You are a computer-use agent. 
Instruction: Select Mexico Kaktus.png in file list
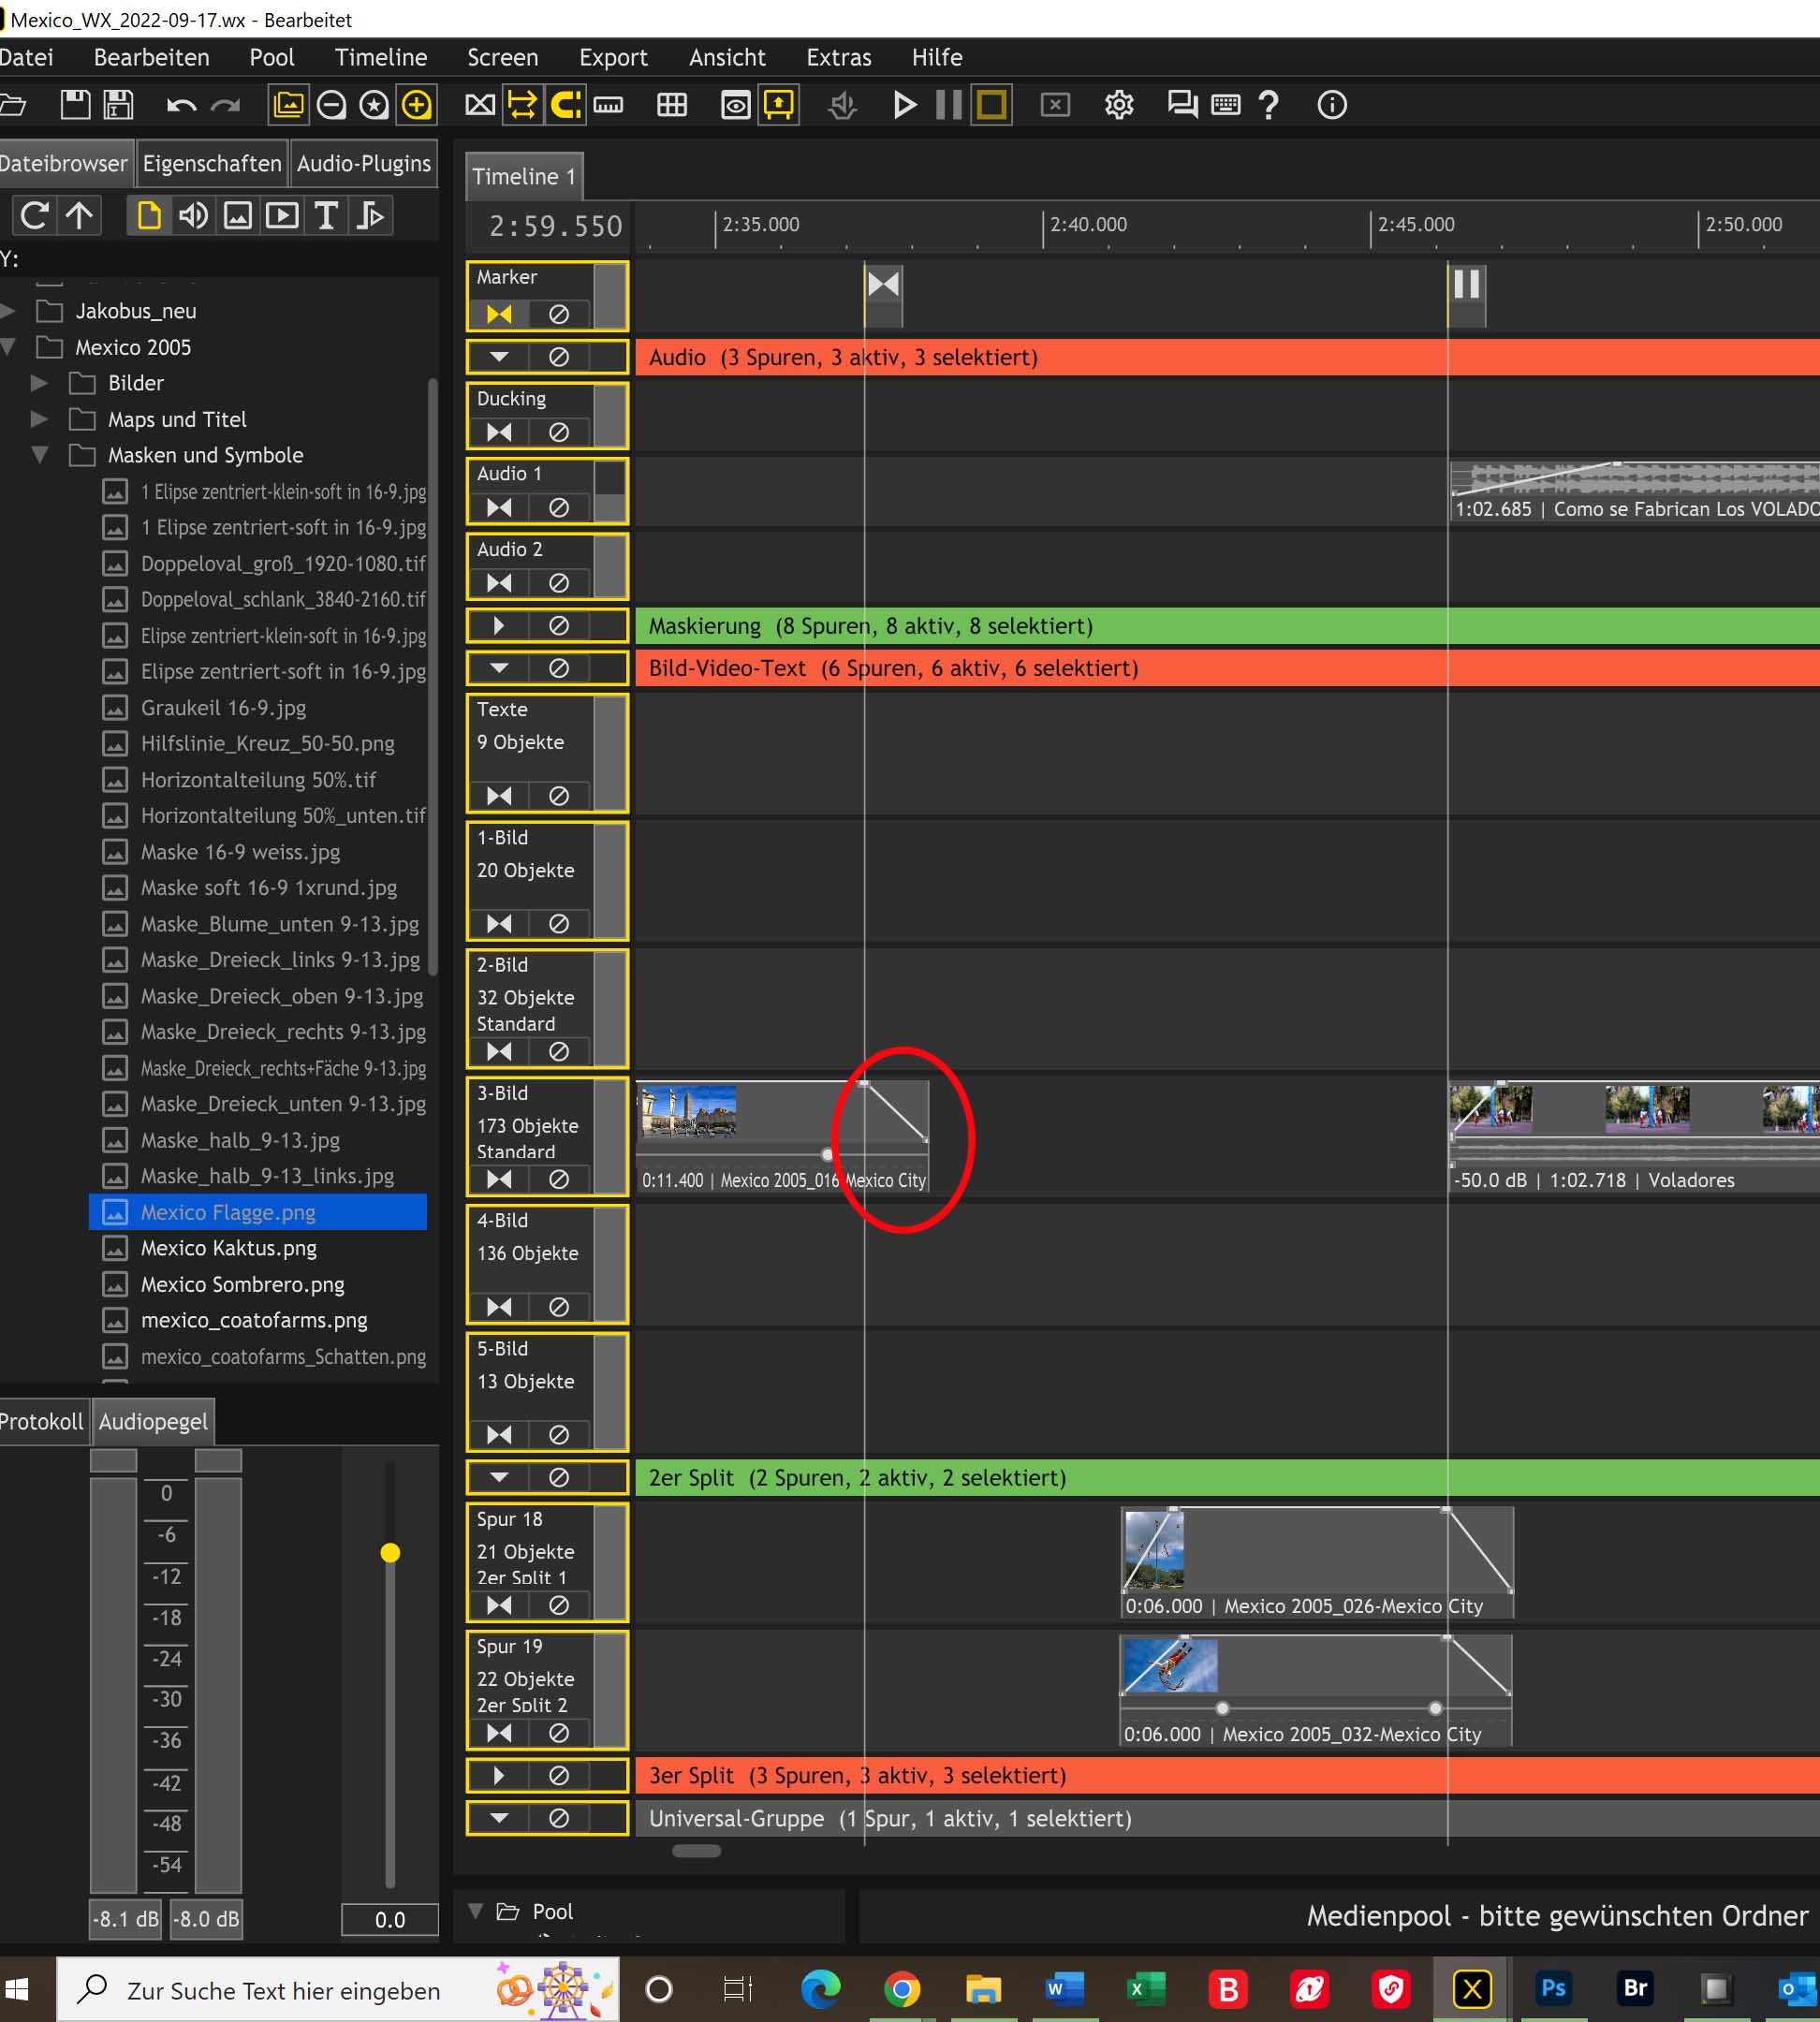(228, 1248)
